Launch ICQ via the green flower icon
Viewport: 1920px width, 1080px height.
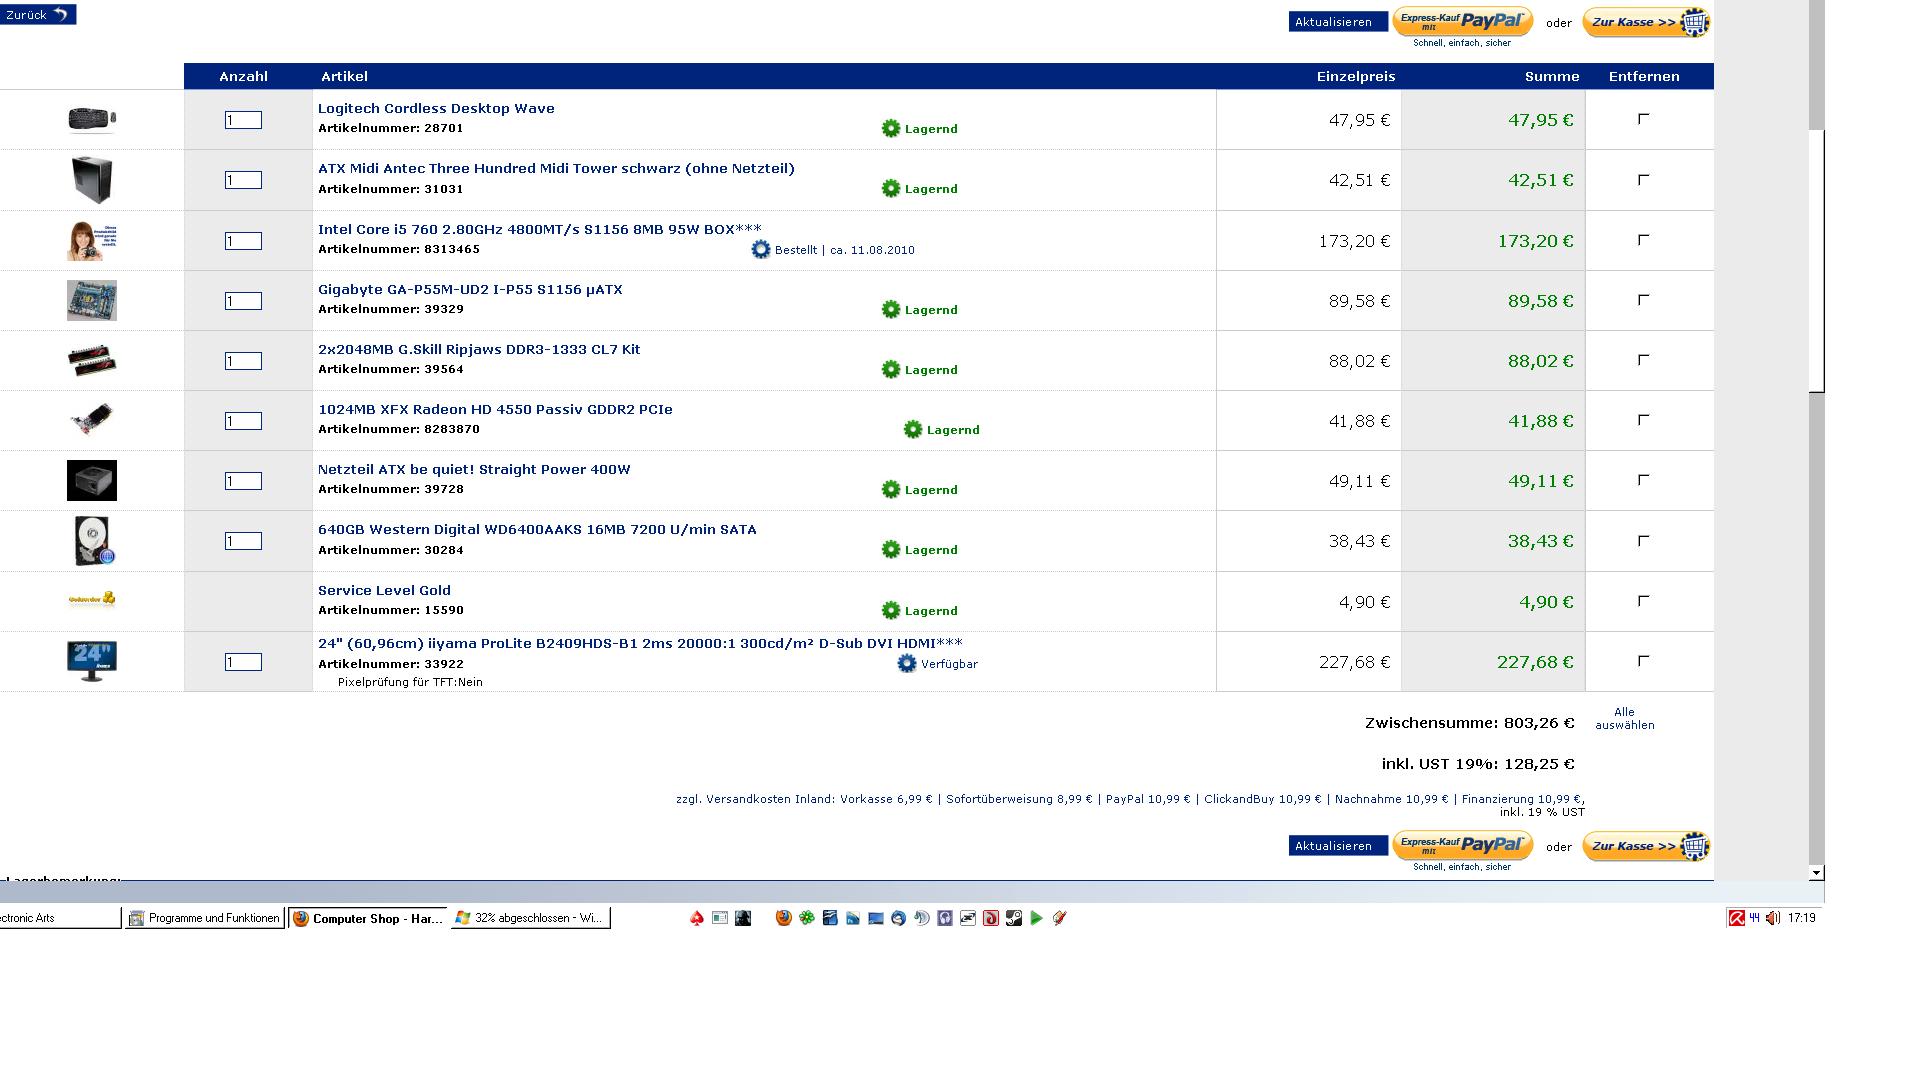click(x=807, y=918)
